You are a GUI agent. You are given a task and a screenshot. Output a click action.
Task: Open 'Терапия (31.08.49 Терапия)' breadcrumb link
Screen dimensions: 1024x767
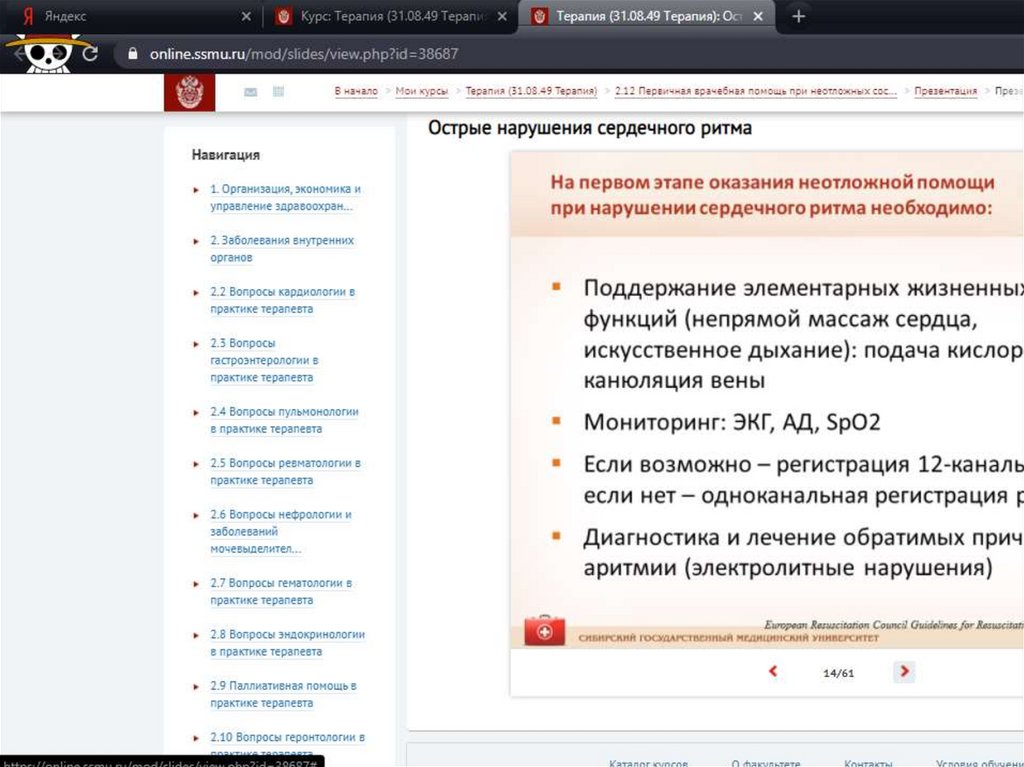tap(531, 91)
